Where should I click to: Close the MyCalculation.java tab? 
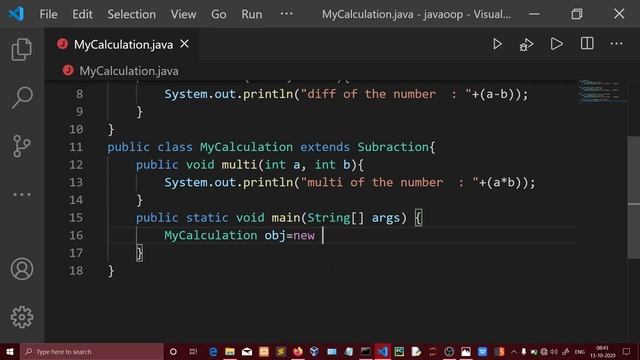(x=184, y=44)
